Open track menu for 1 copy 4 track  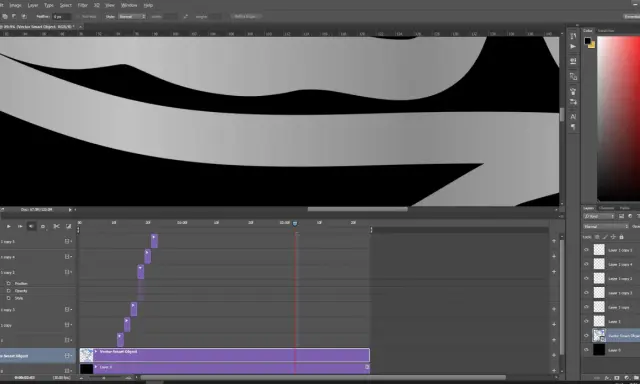click(68, 257)
